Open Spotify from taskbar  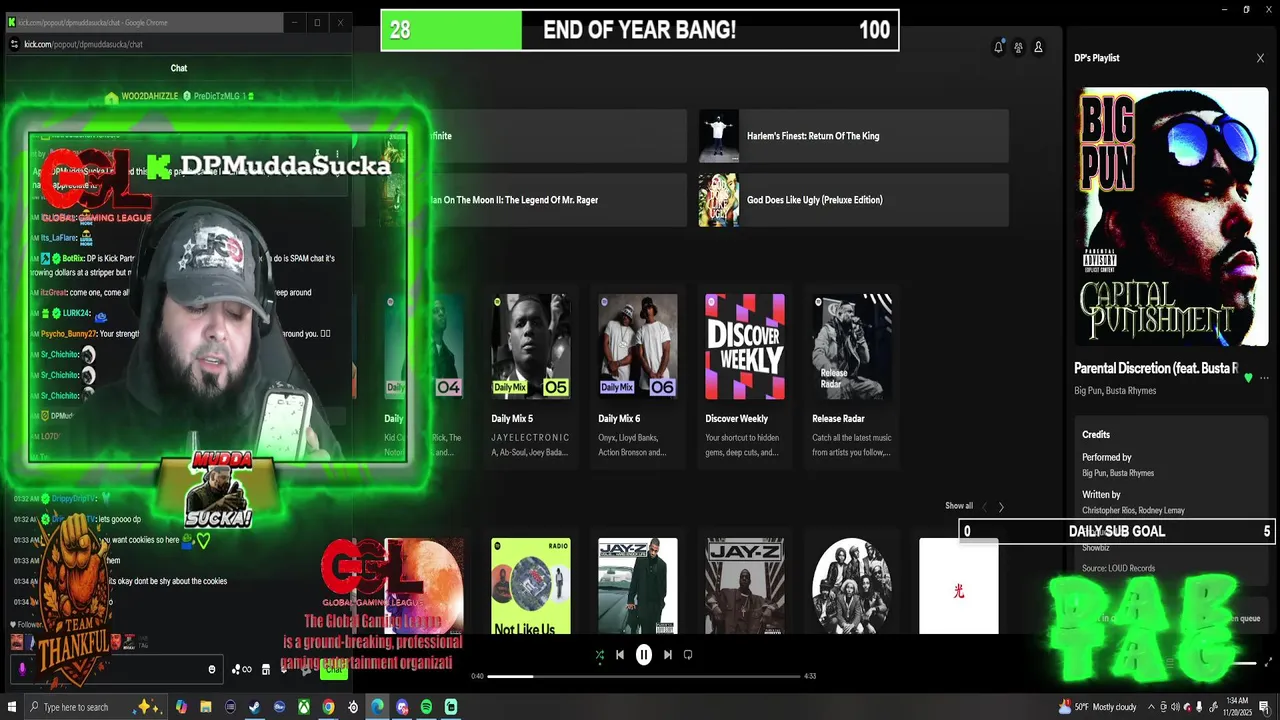(x=426, y=707)
